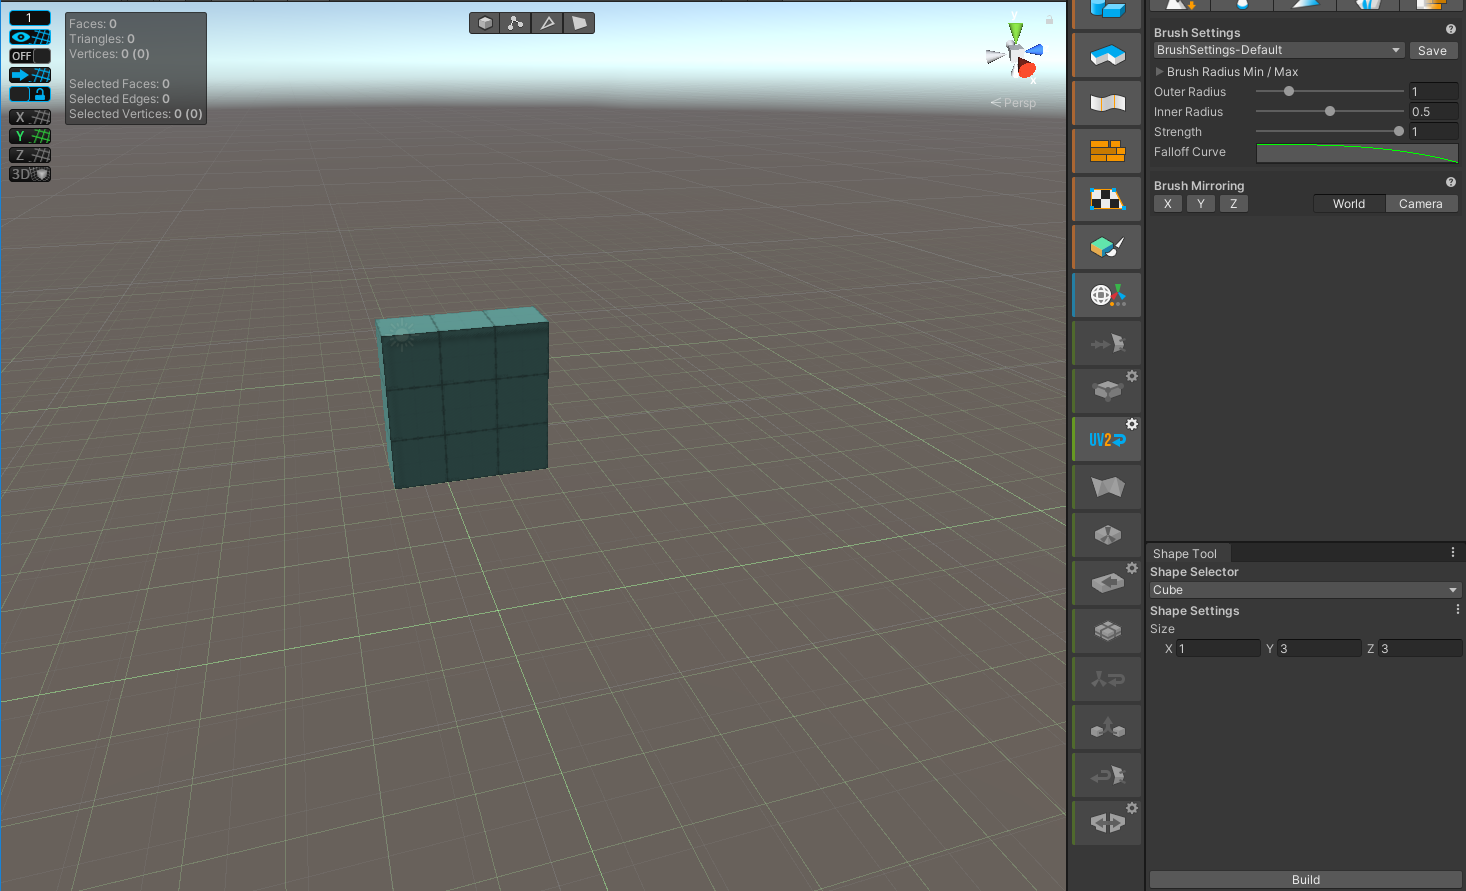The width and height of the screenshot is (1466, 891).
Task: Open the Cube Shape Selector dropdown
Action: (x=1305, y=589)
